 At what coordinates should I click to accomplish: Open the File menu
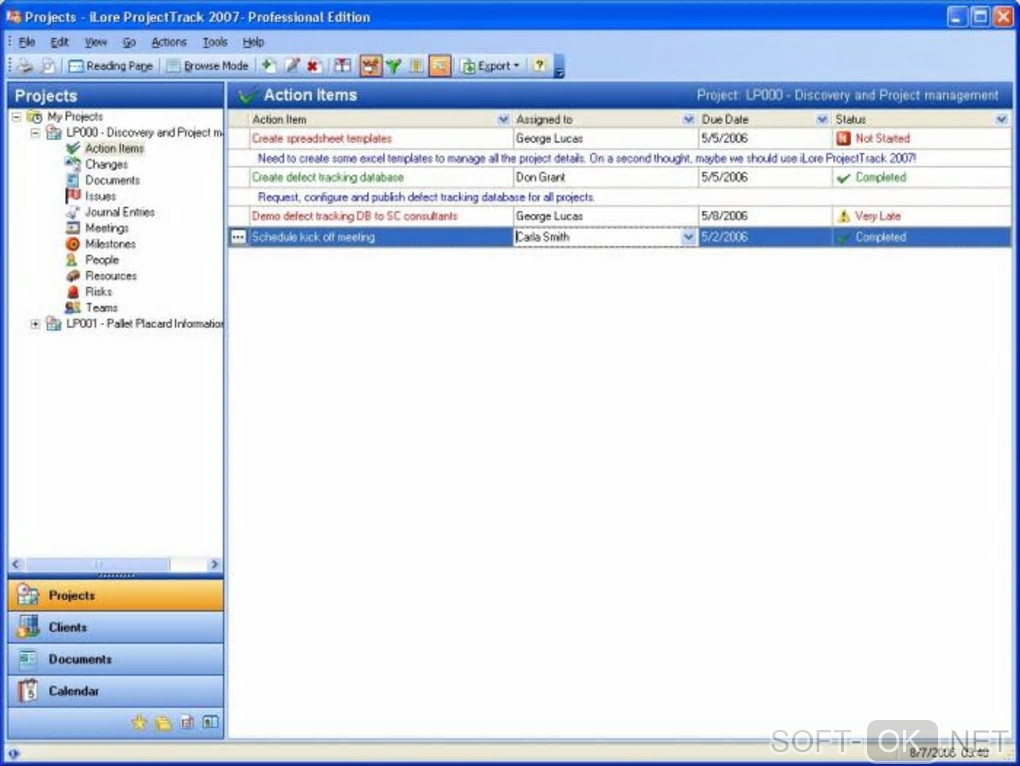27,42
